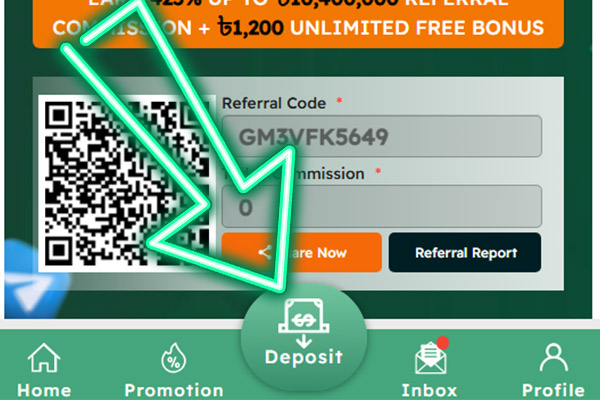Viewport: 600px width, 400px height.
Task: Open the Referral Report button
Action: pos(465,252)
